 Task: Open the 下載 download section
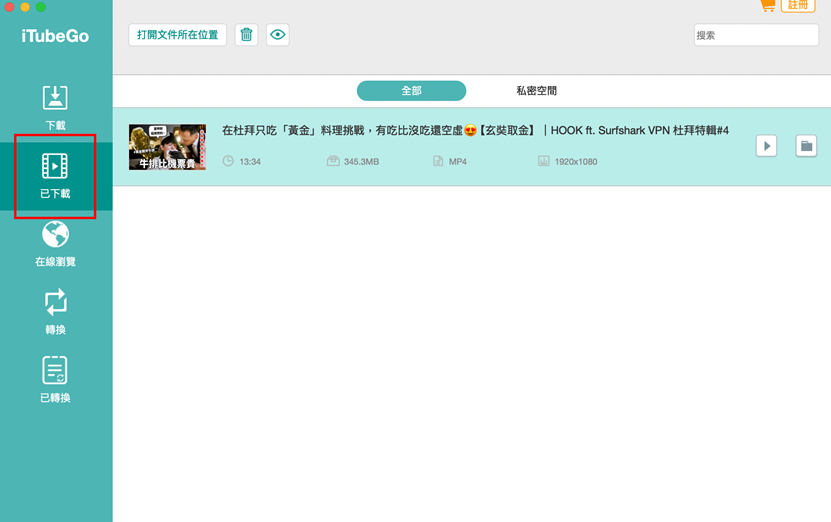[55, 107]
